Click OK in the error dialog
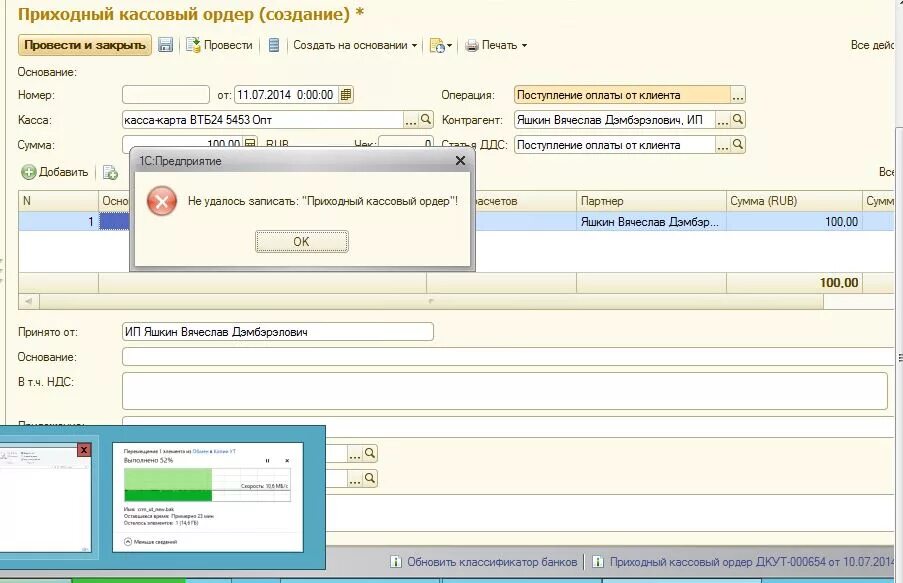The width and height of the screenshot is (903, 583). point(302,241)
